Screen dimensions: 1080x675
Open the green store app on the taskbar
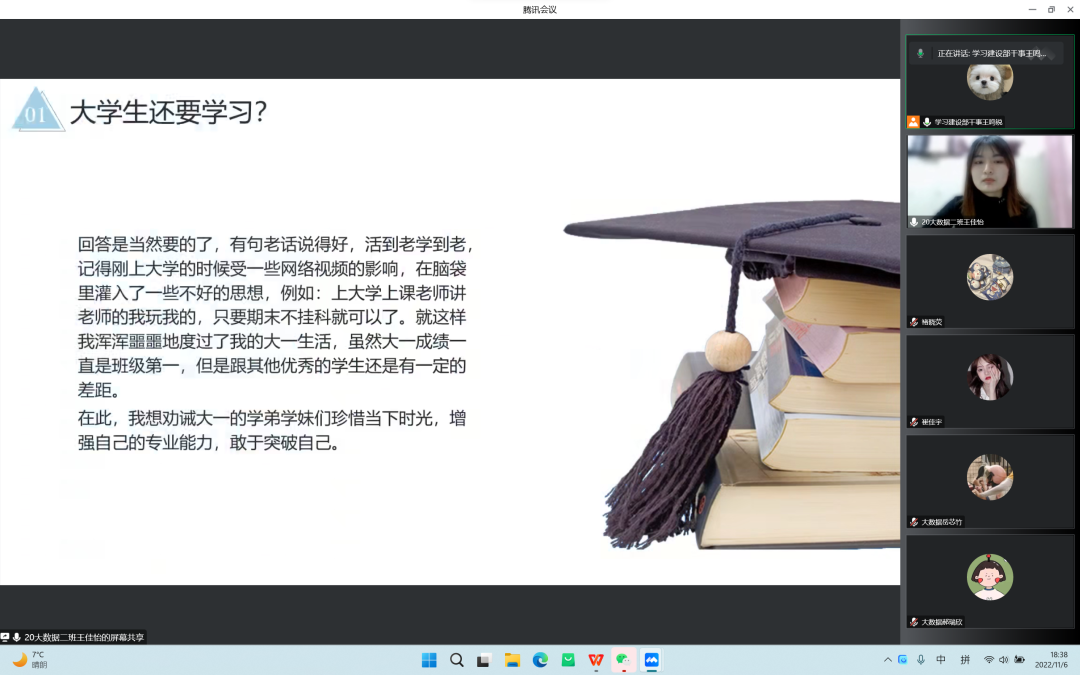568,660
